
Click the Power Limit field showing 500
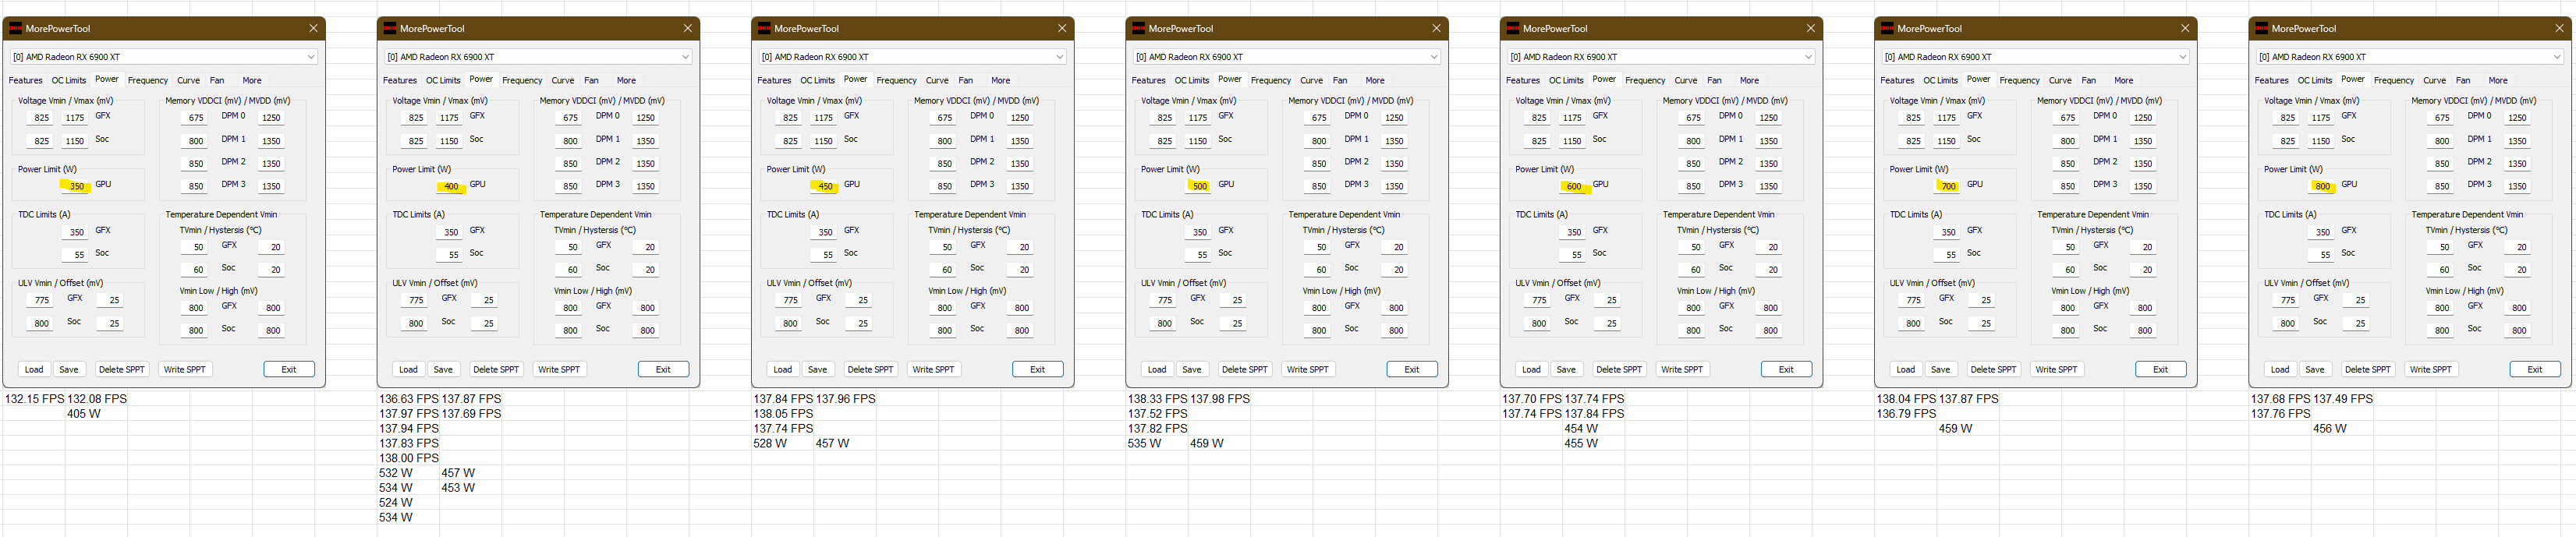pyautogui.click(x=1197, y=186)
